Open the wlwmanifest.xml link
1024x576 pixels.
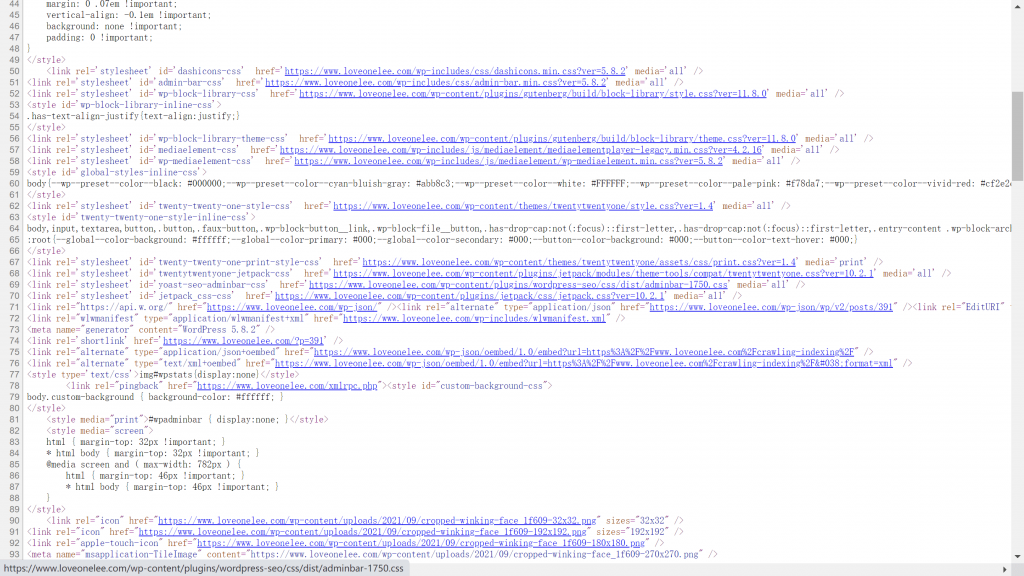point(475,318)
